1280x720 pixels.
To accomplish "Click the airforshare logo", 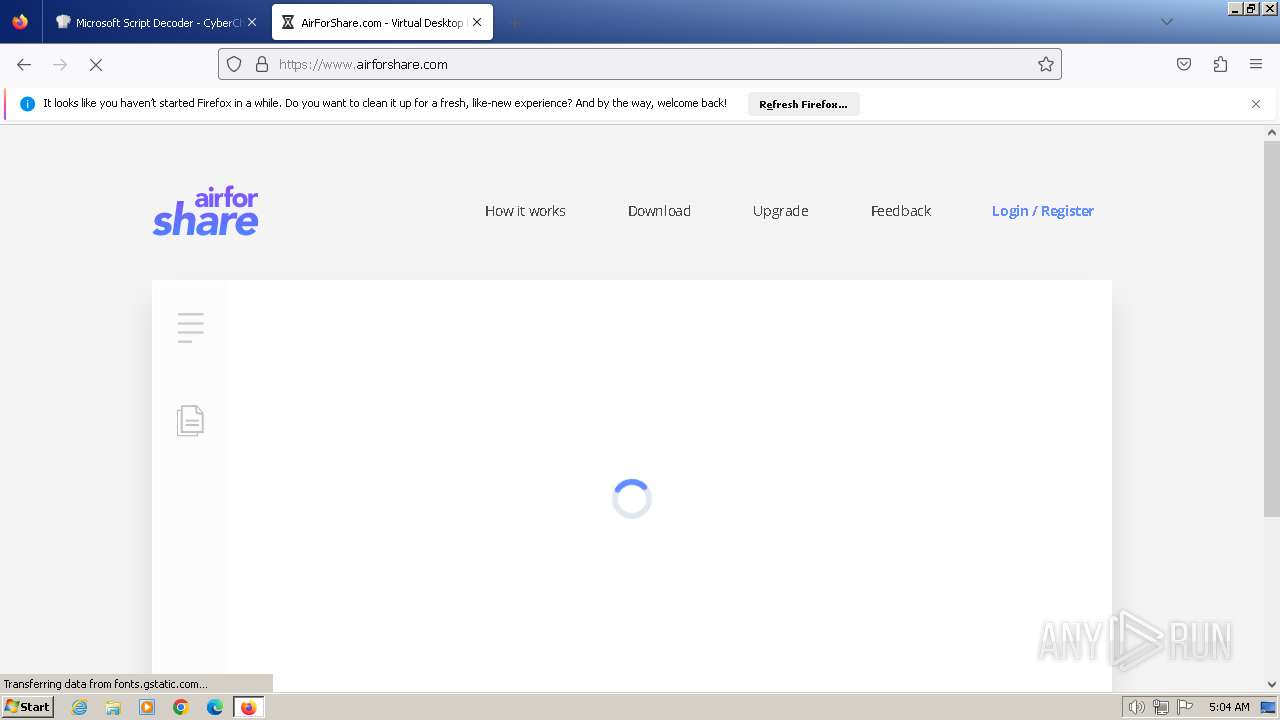I will (x=206, y=211).
